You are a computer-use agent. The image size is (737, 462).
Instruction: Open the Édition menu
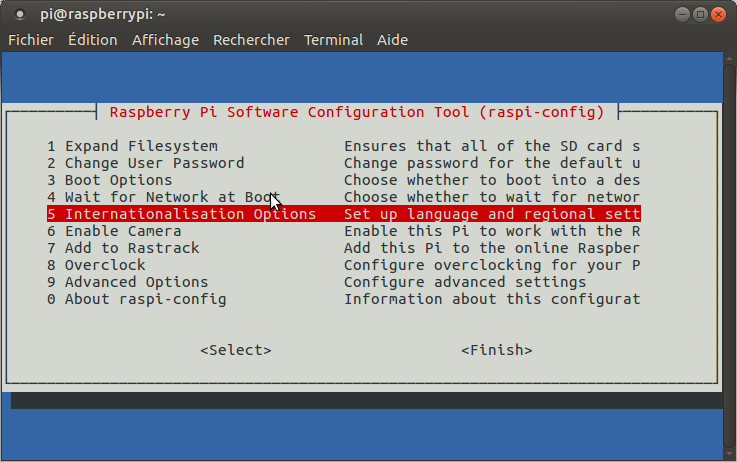pyautogui.click(x=92, y=40)
